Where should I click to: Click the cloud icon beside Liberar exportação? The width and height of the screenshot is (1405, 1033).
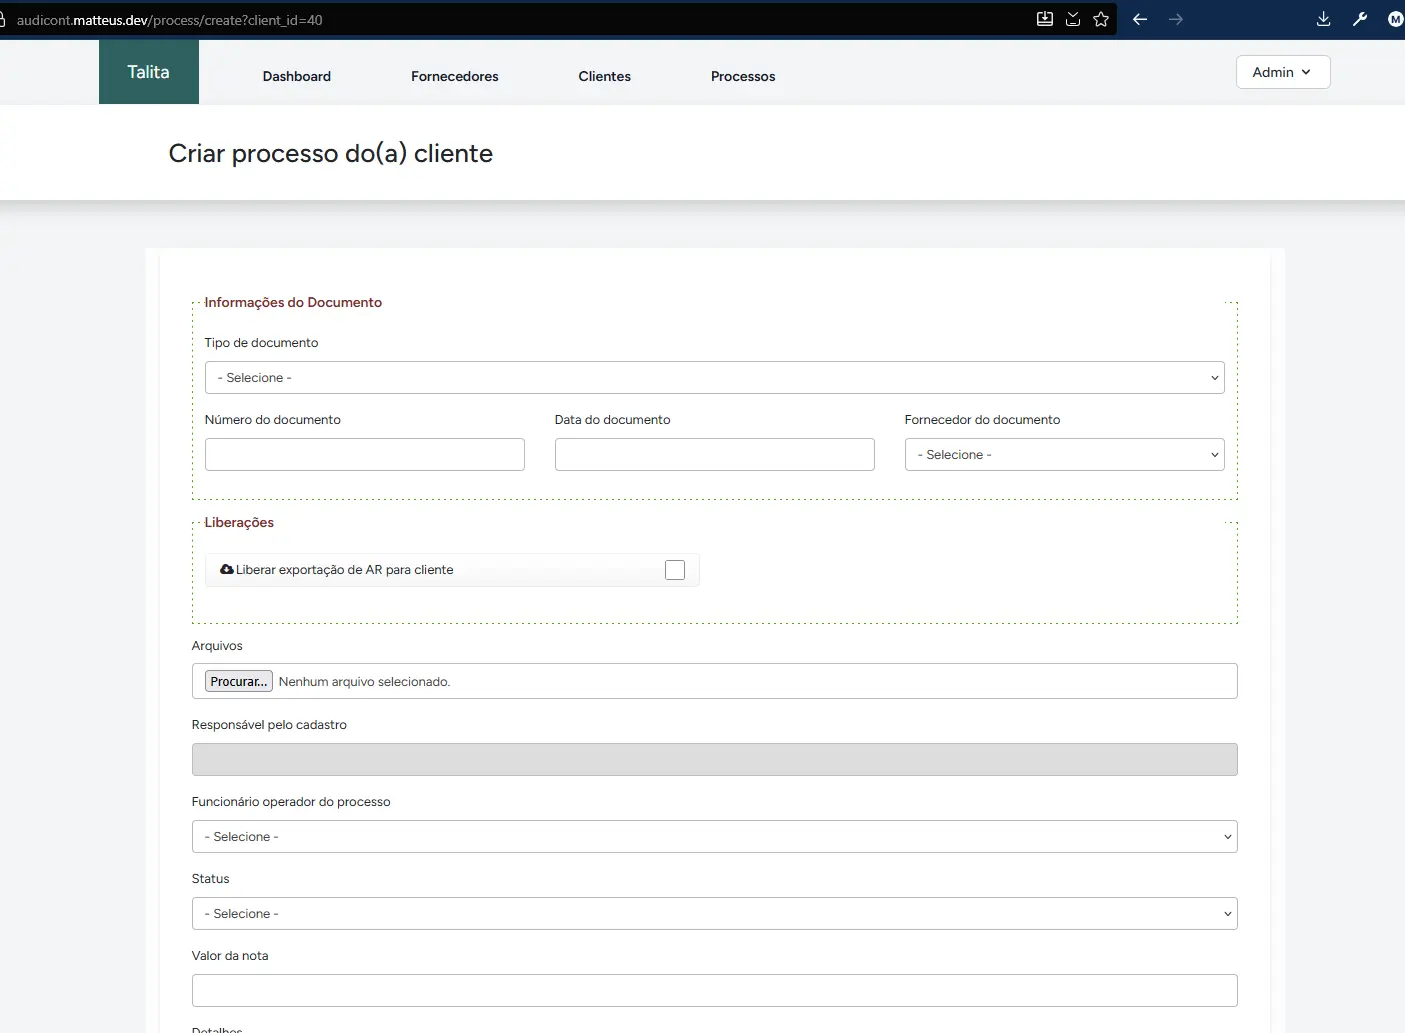tap(227, 569)
